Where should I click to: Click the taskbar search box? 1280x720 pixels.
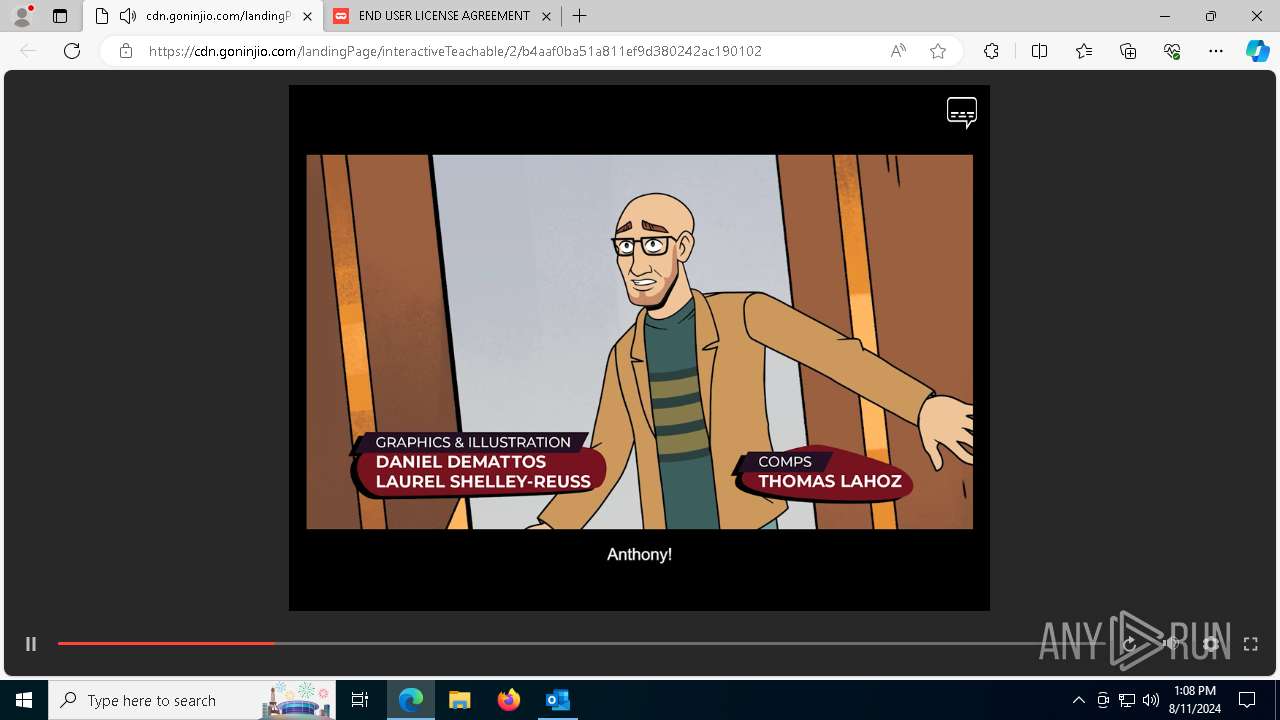(194, 700)
